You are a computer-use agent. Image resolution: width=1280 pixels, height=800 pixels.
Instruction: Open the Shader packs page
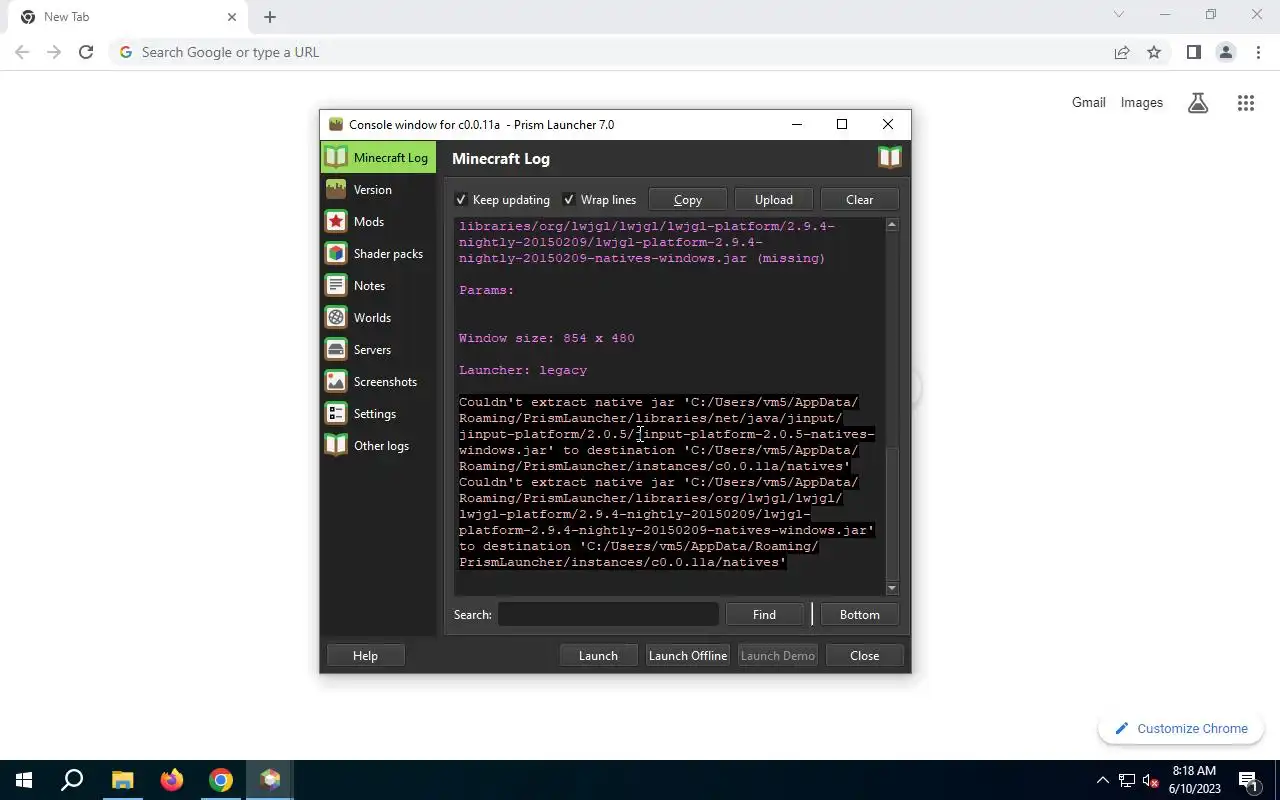coord(378,253)
